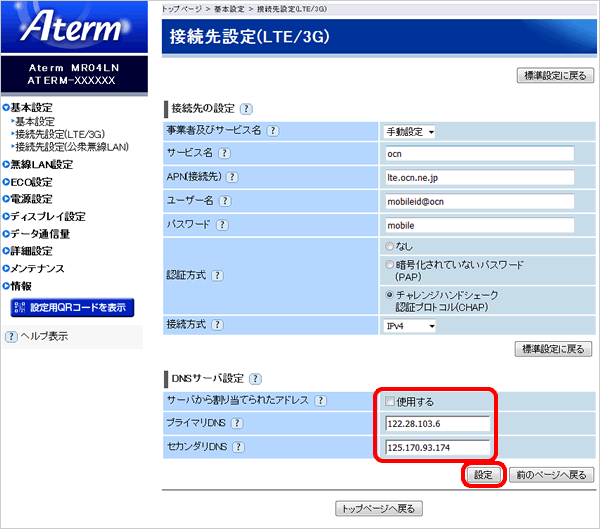Screen dimensions: 600x529
Task: Open メンテナンス menu section
Action: (x=36, y=268)
